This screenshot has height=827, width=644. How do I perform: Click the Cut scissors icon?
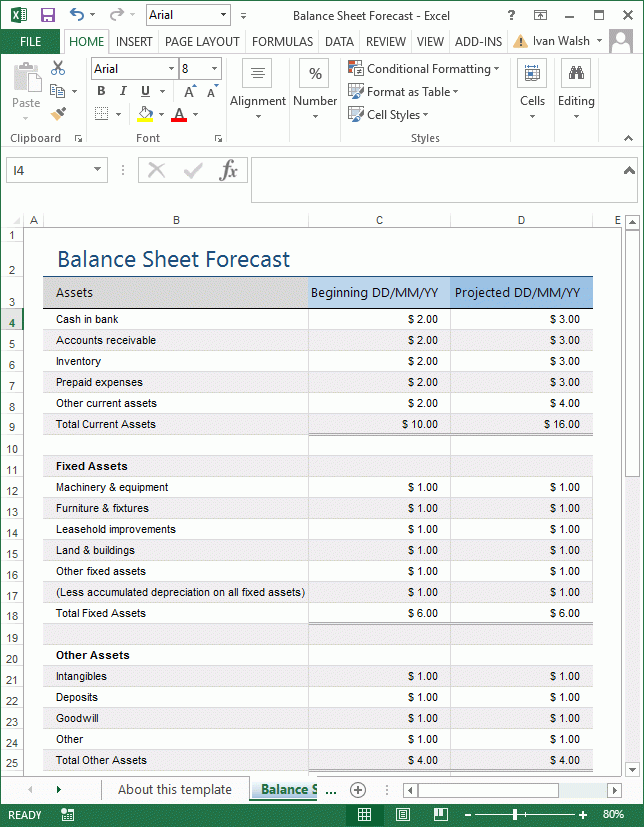coord(58,68)
